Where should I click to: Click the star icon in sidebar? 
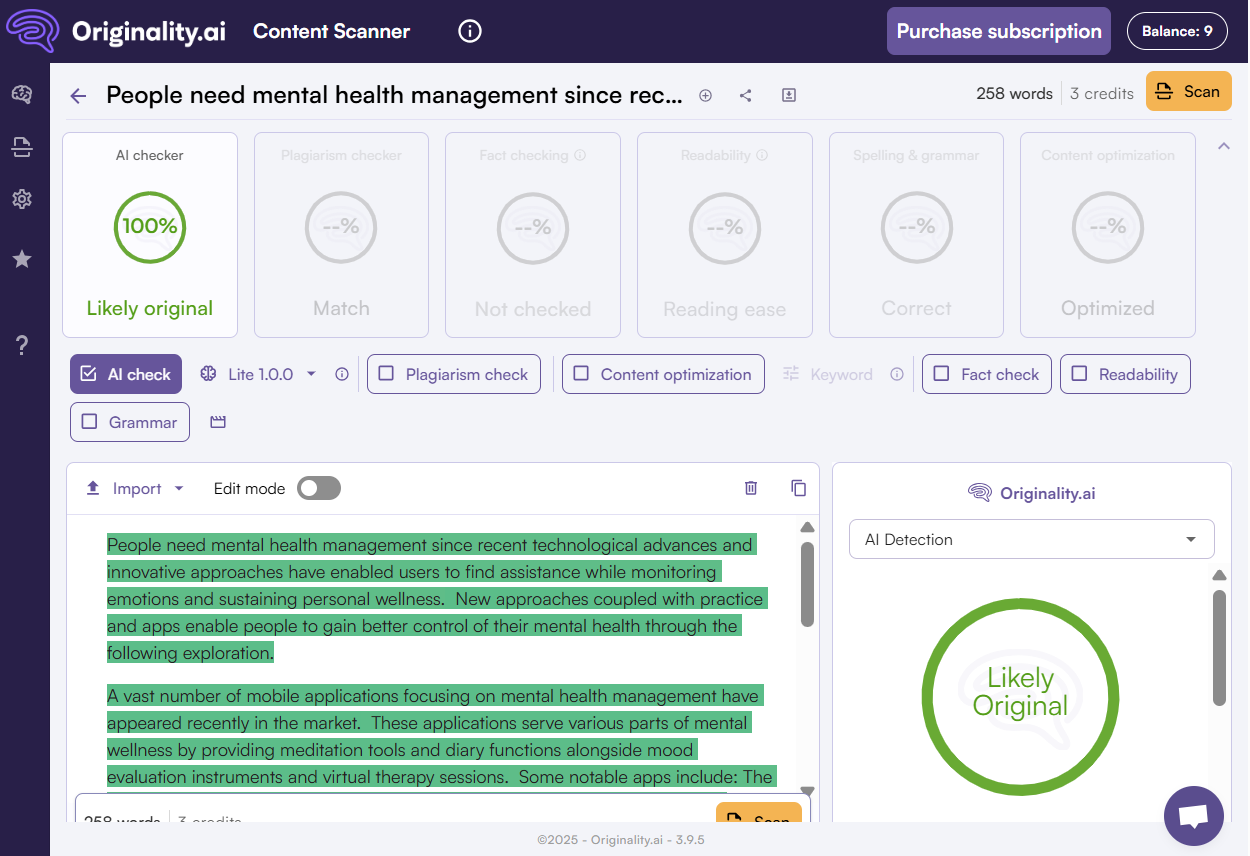tap(22, 259)
